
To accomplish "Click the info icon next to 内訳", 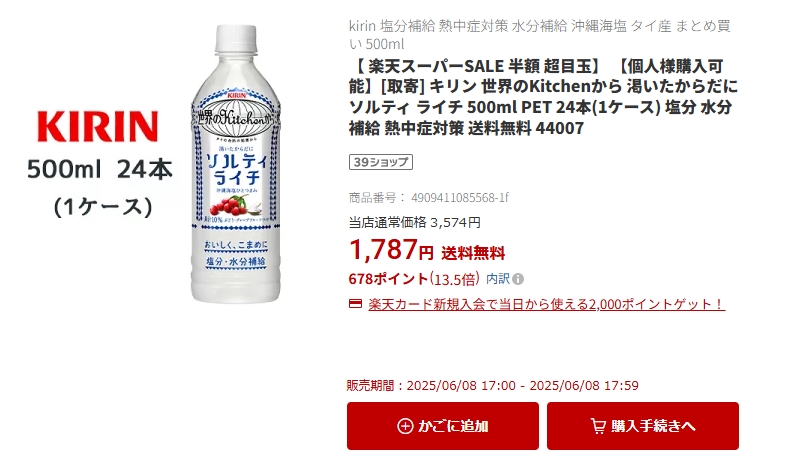I will [518, 279].
